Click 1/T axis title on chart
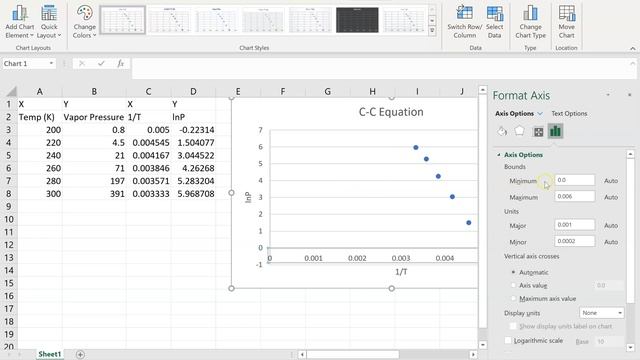640x360 pixels. (x=401, y=272)
